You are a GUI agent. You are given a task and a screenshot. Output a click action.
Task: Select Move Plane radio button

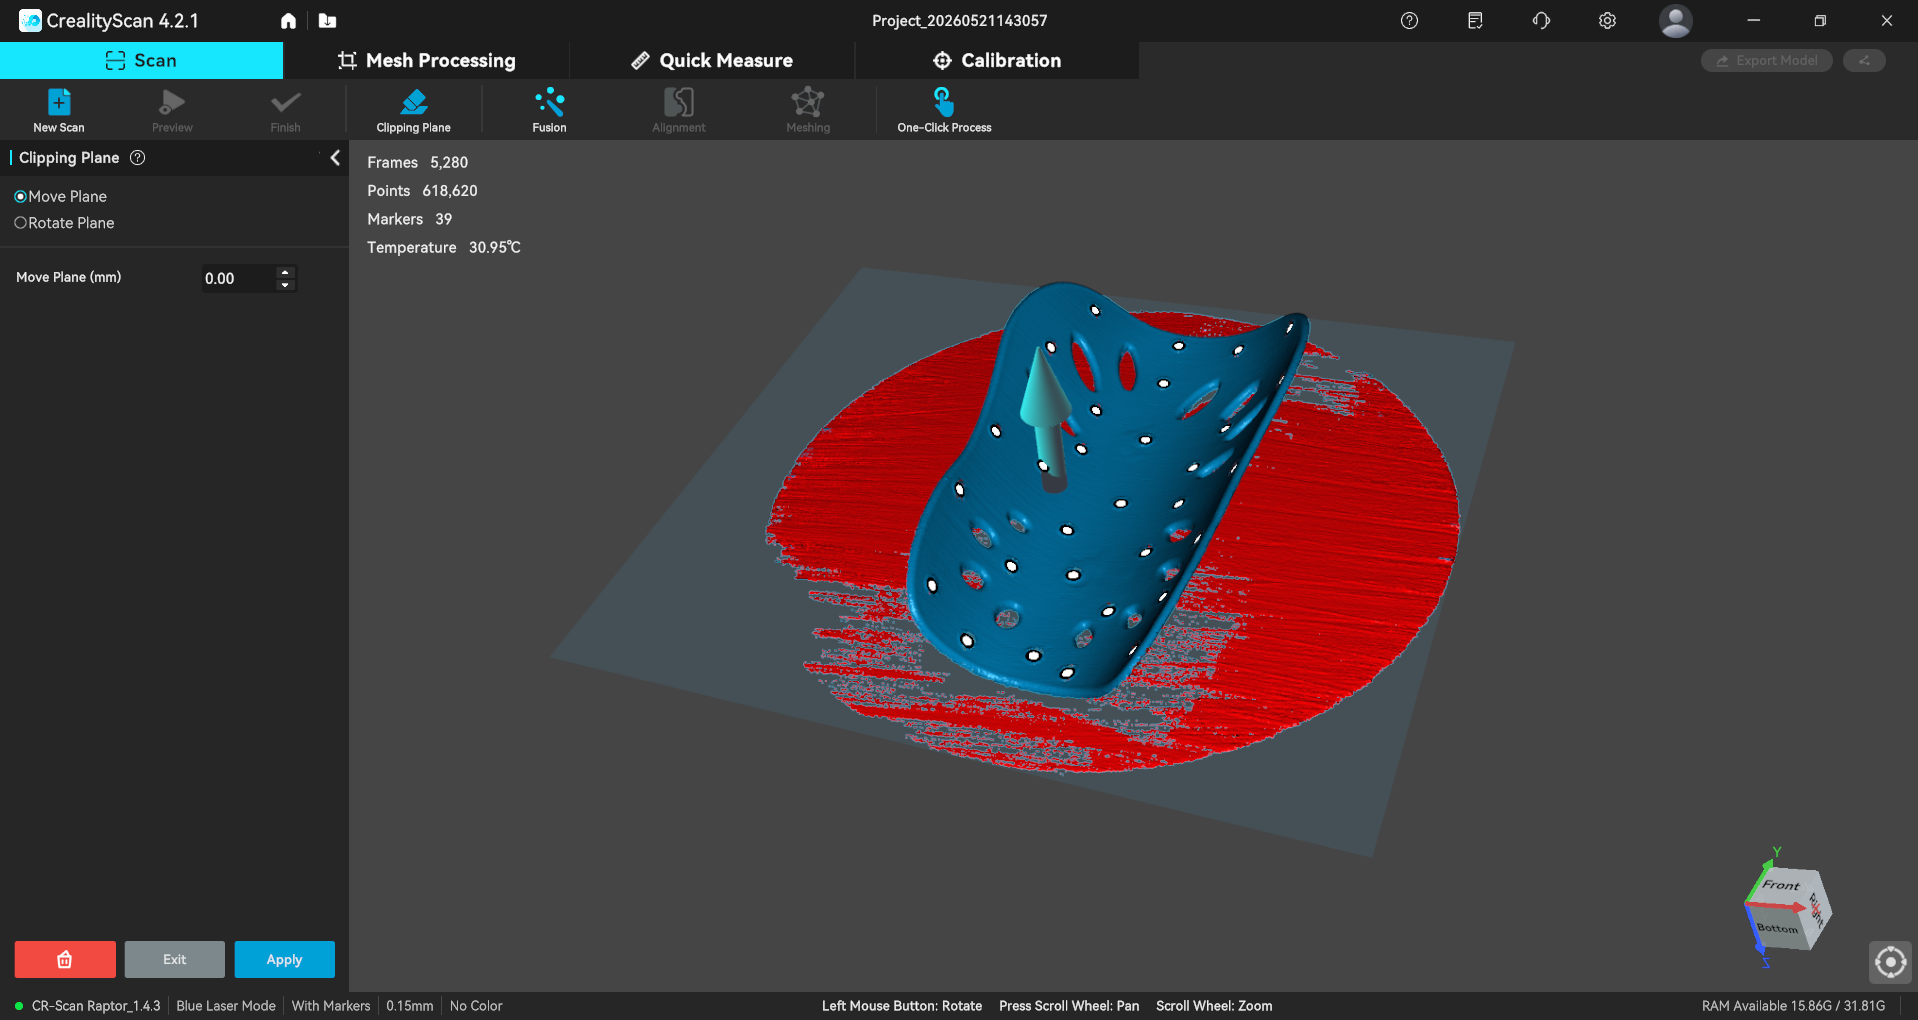pos(20,197)
